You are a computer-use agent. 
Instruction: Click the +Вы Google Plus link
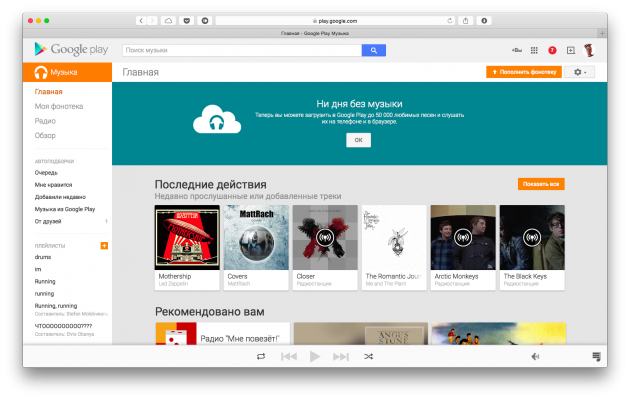coord(517,50)
